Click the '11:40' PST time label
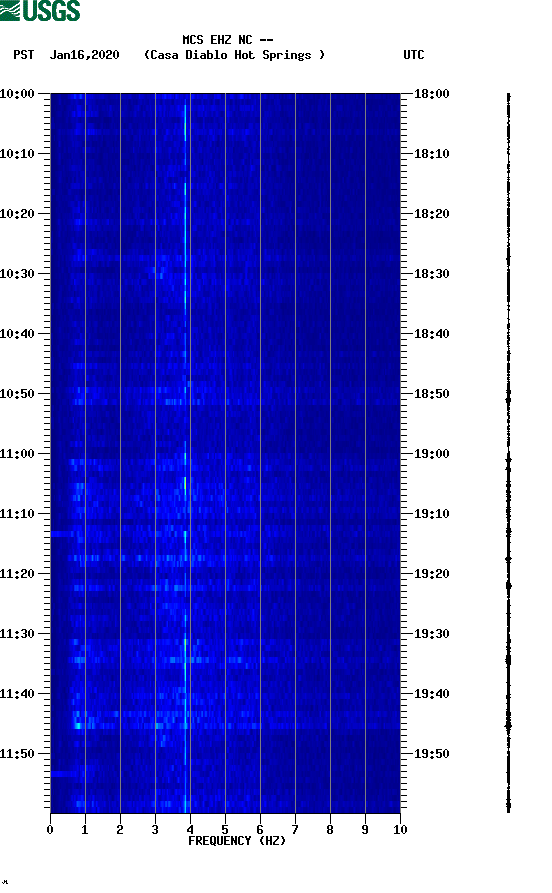The width and height of the screenshot is (552, 893). [x=17, y=694]
